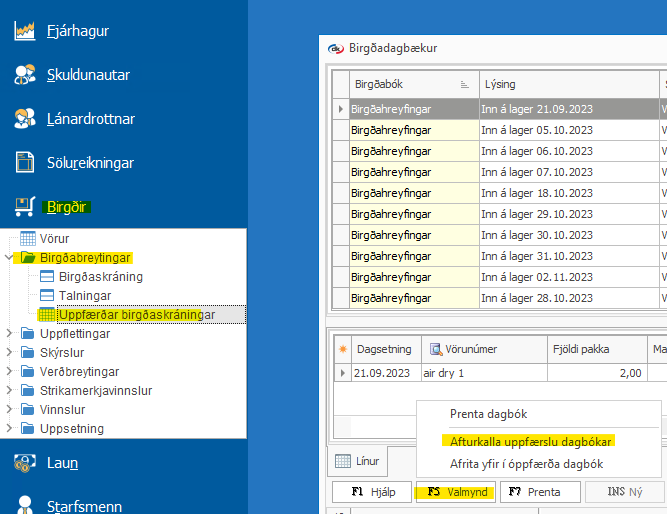
Task: Click the F1 Hjálp button
Action: [x=369, y=491]
